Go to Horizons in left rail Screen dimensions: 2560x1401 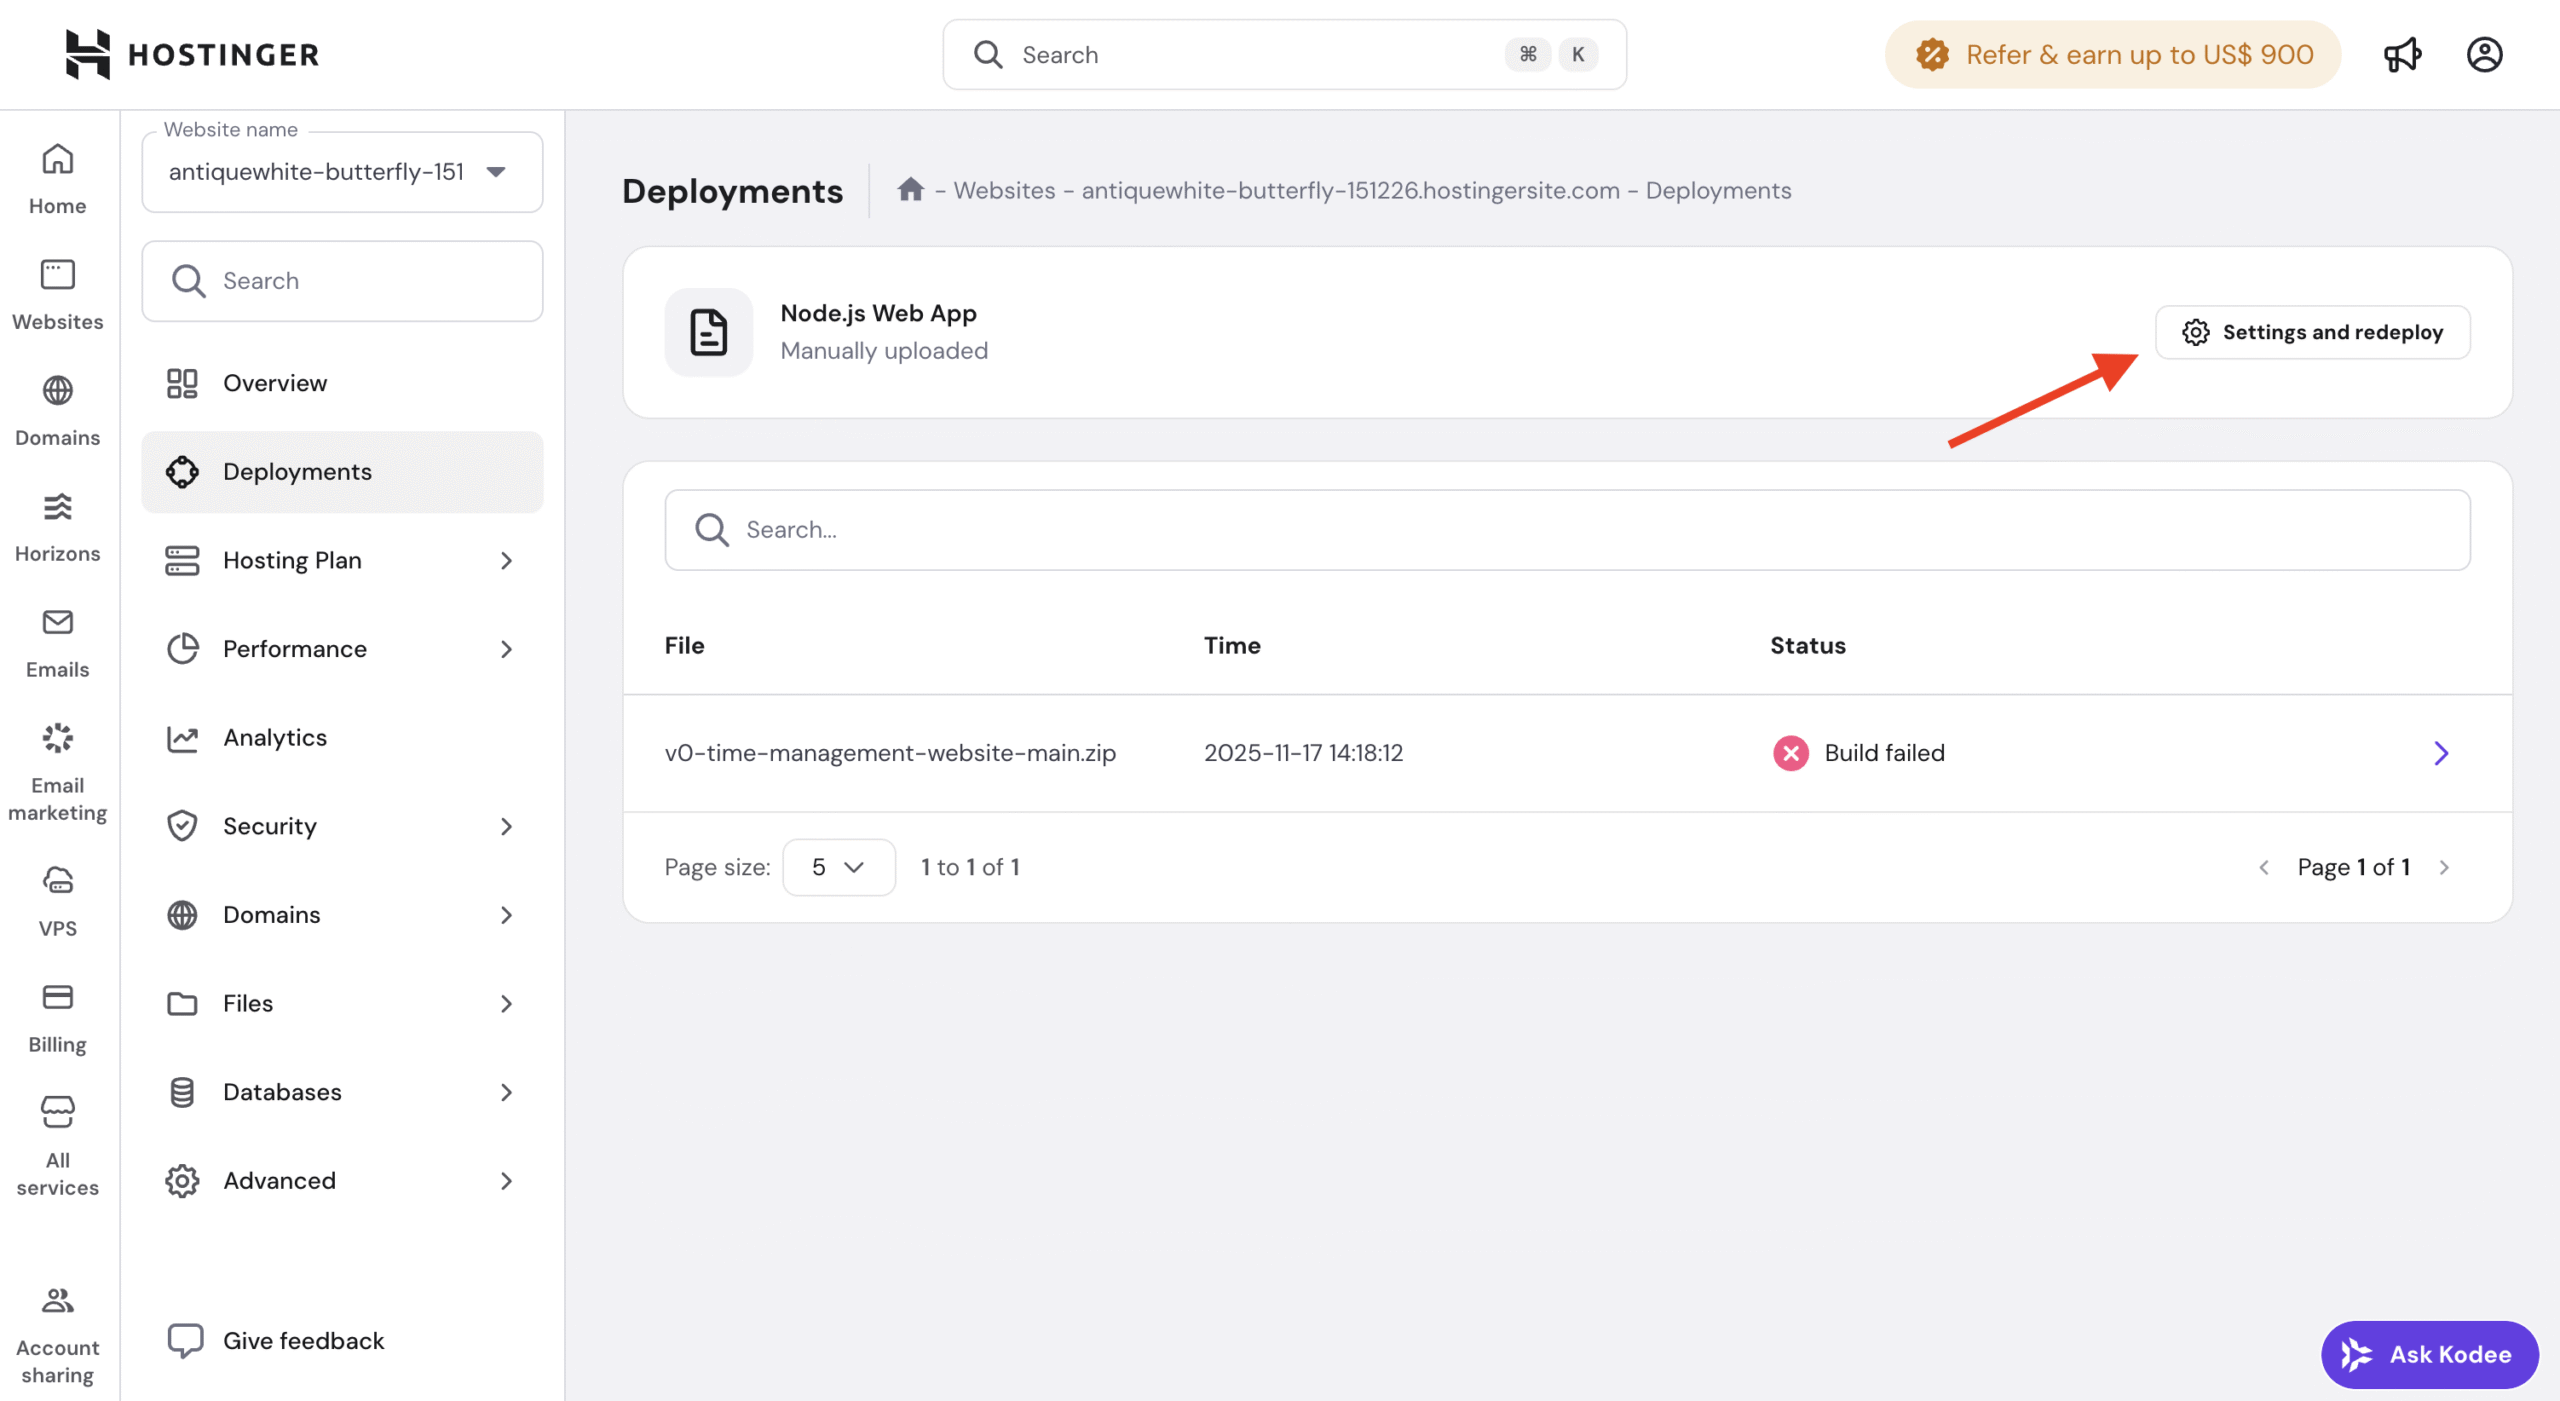click(57, 527)
